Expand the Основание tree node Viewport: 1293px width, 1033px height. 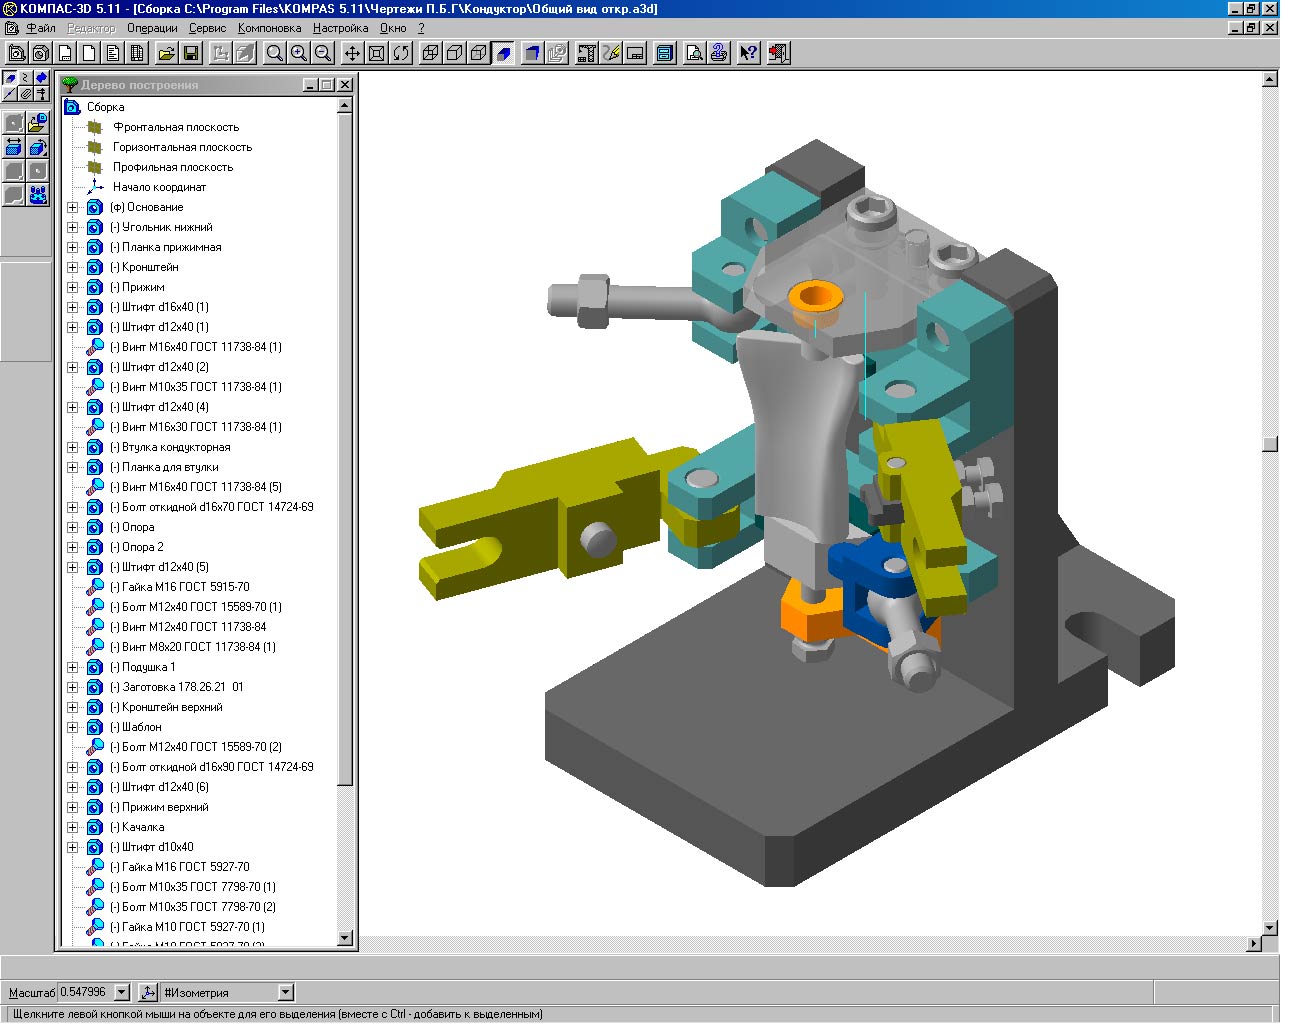click(72, 207)
